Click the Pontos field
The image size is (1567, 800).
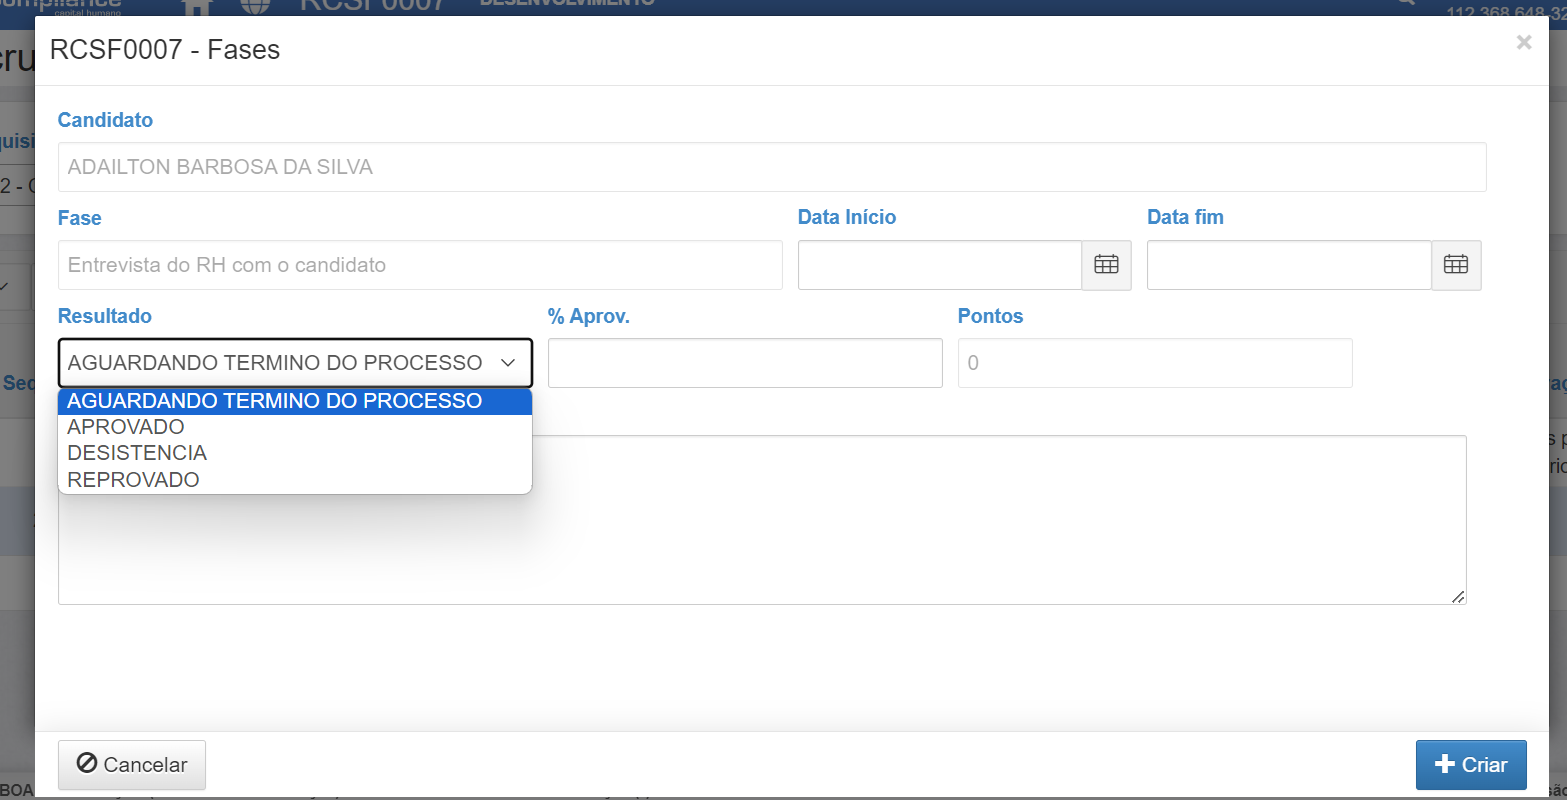[x=1155, y=363]
